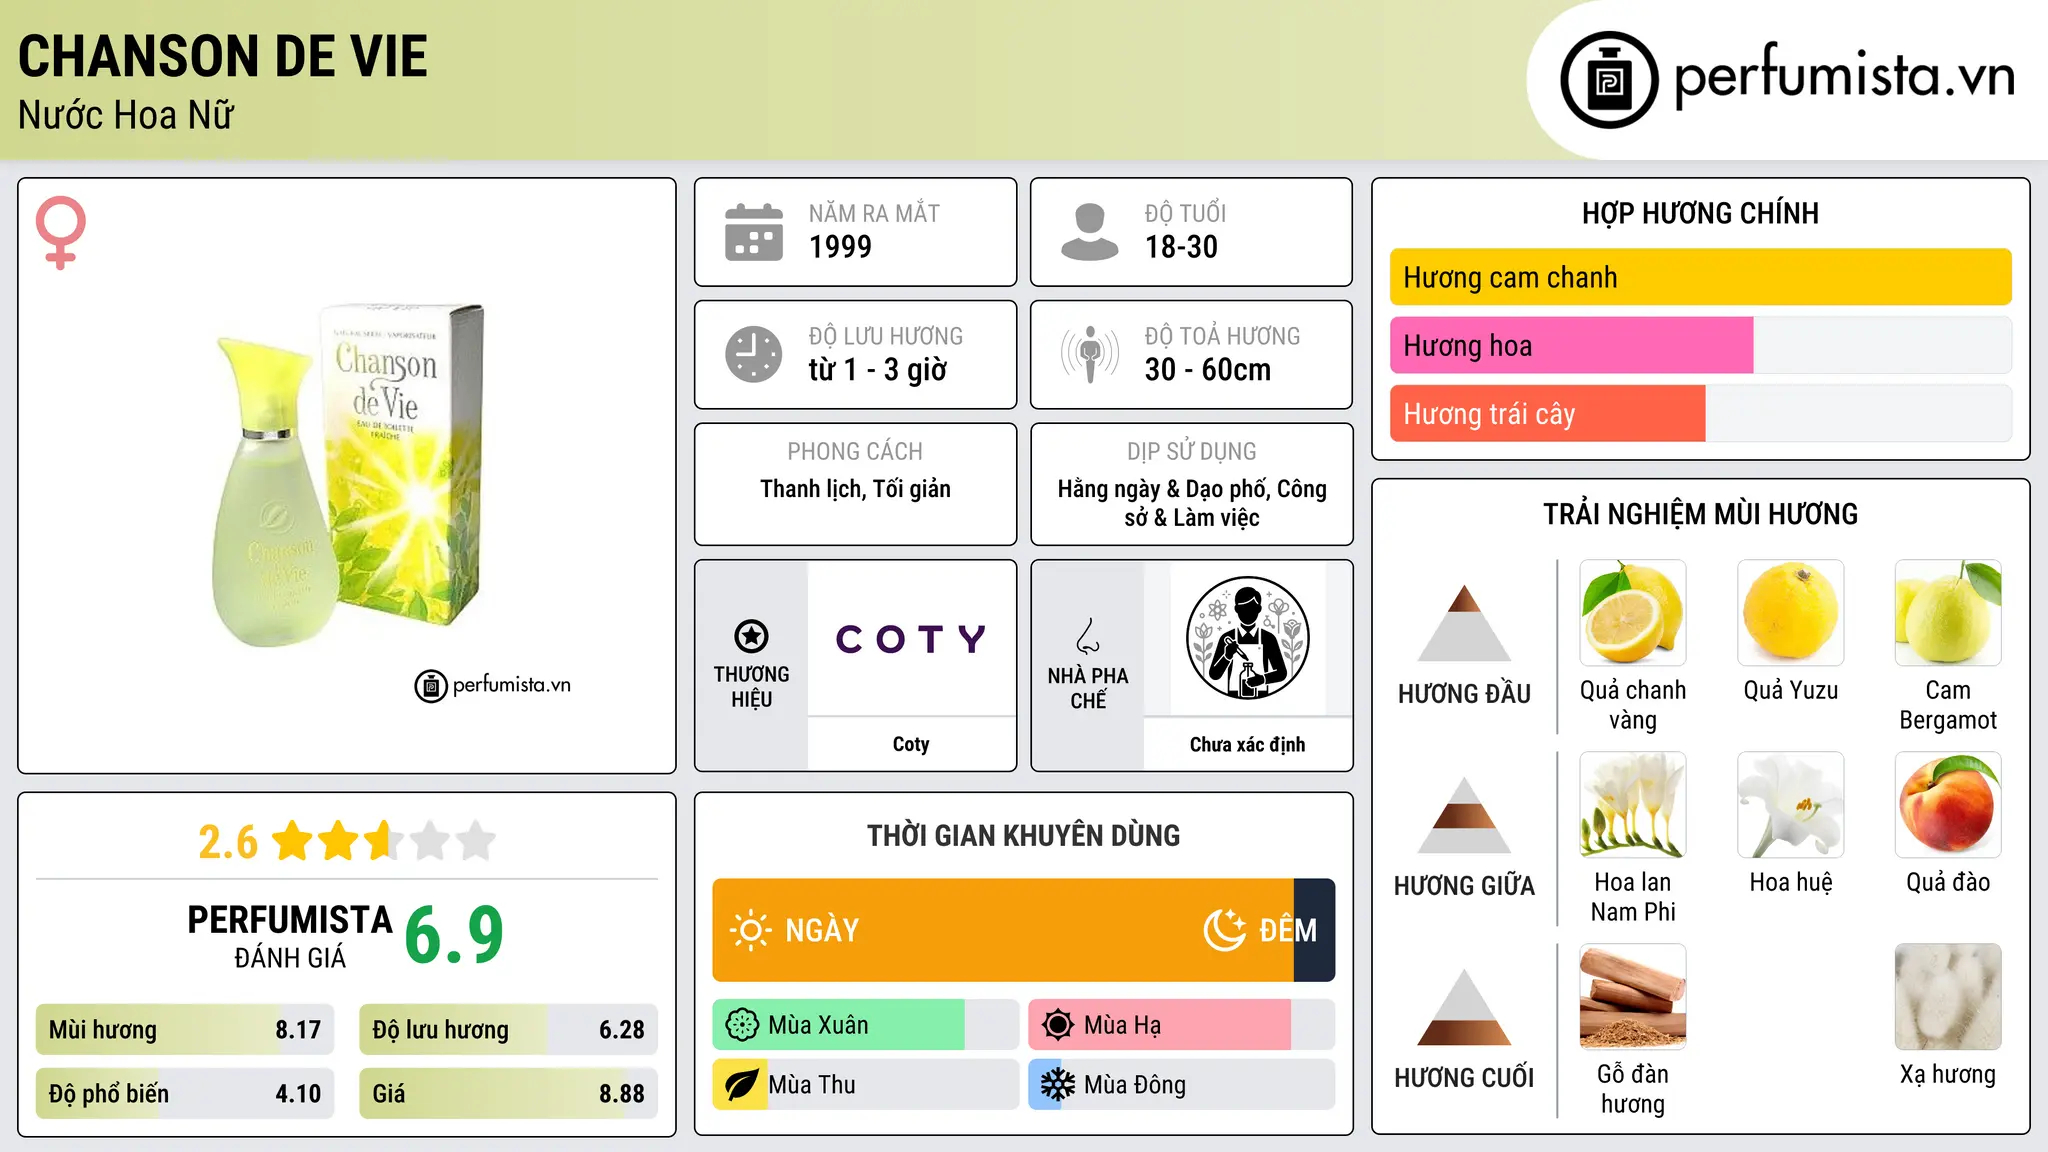The width and height of the screenshot is (2048, 1152).
Task: Click the Giá 8.88 score bar
Action: point(509,1094)
